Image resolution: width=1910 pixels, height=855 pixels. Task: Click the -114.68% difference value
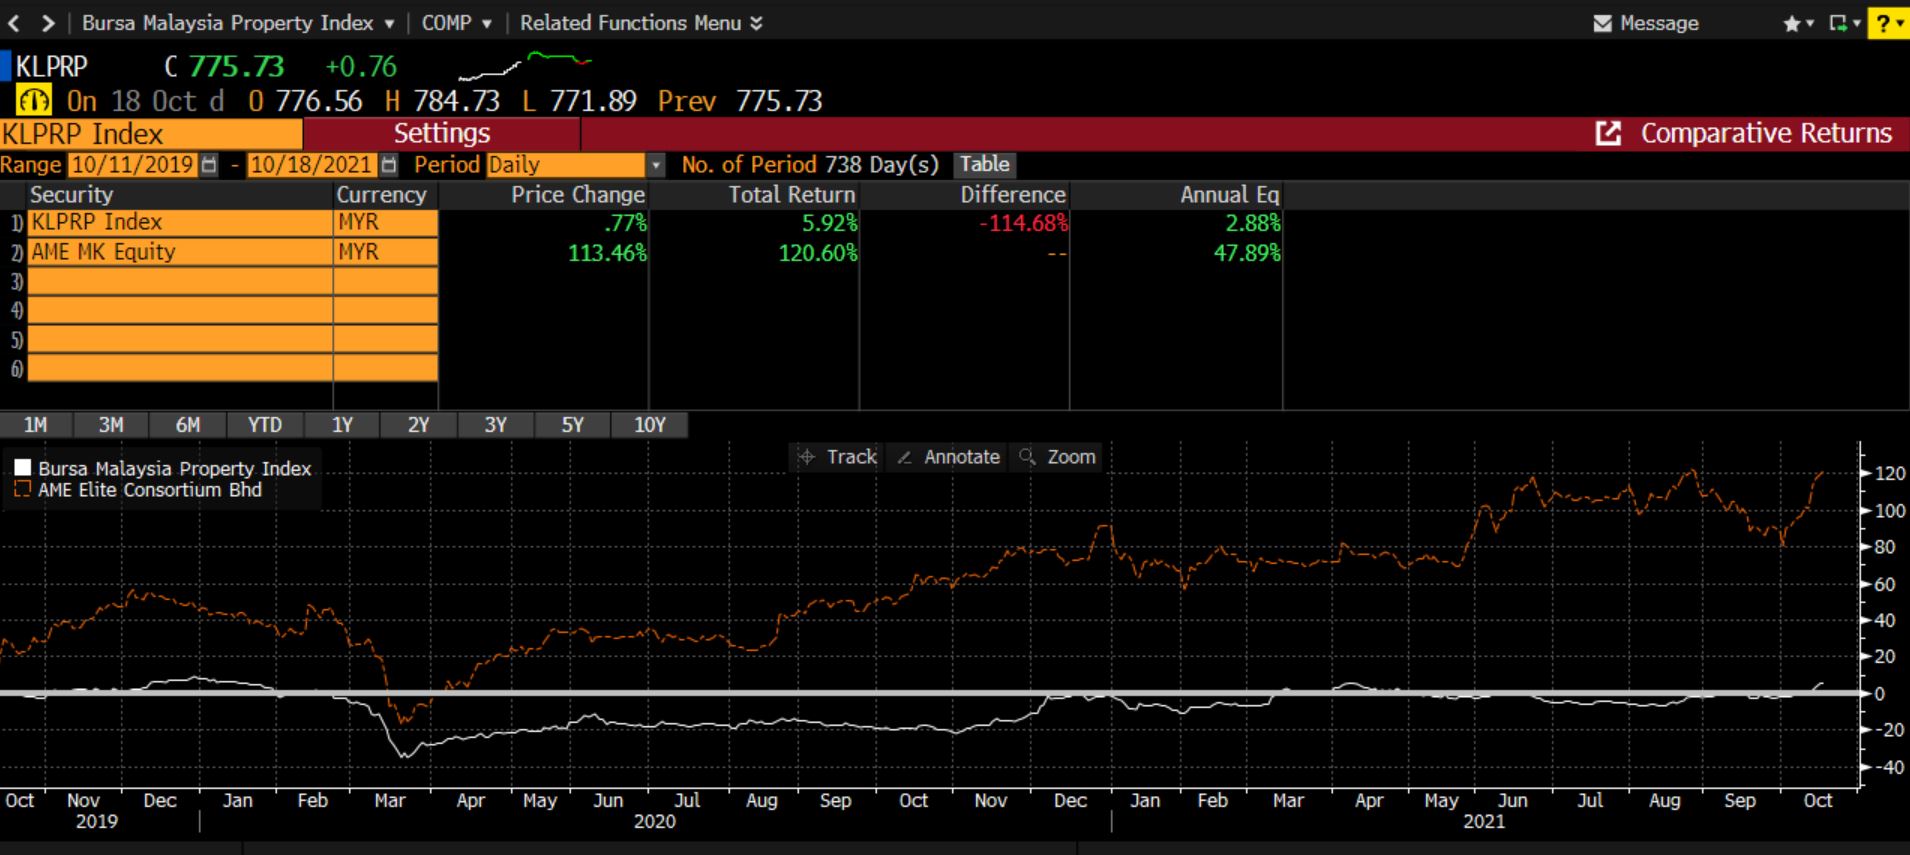click(1023, 223)
